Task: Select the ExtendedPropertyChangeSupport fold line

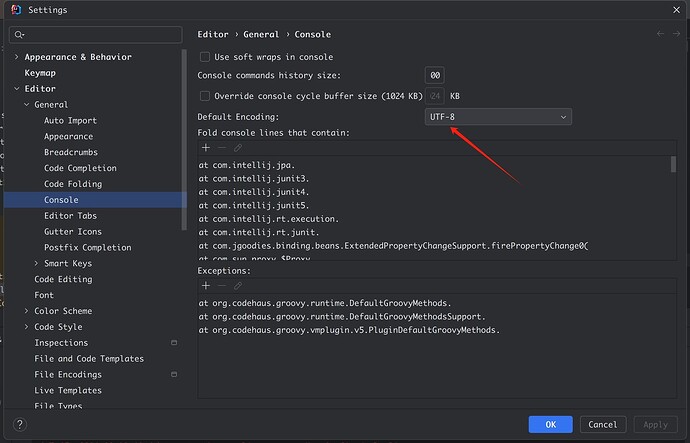Action: pos(393,246)
